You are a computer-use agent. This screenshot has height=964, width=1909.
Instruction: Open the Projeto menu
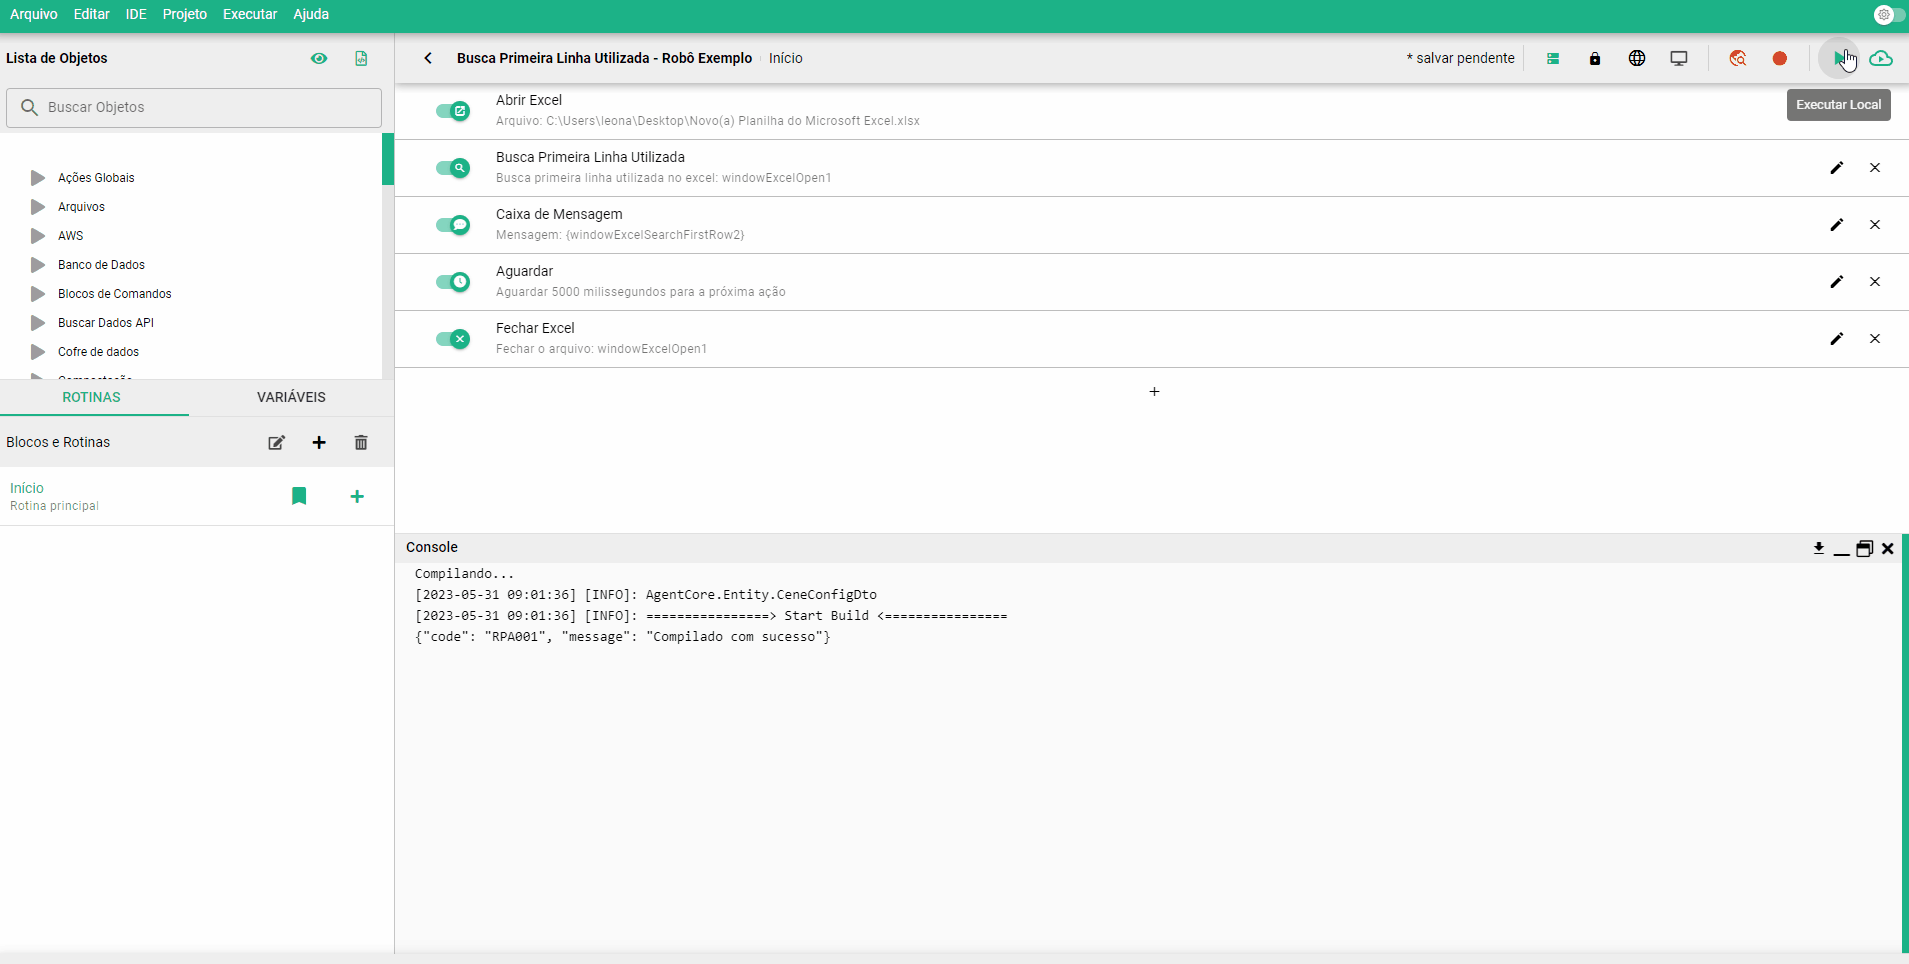[x=184, y=14]
